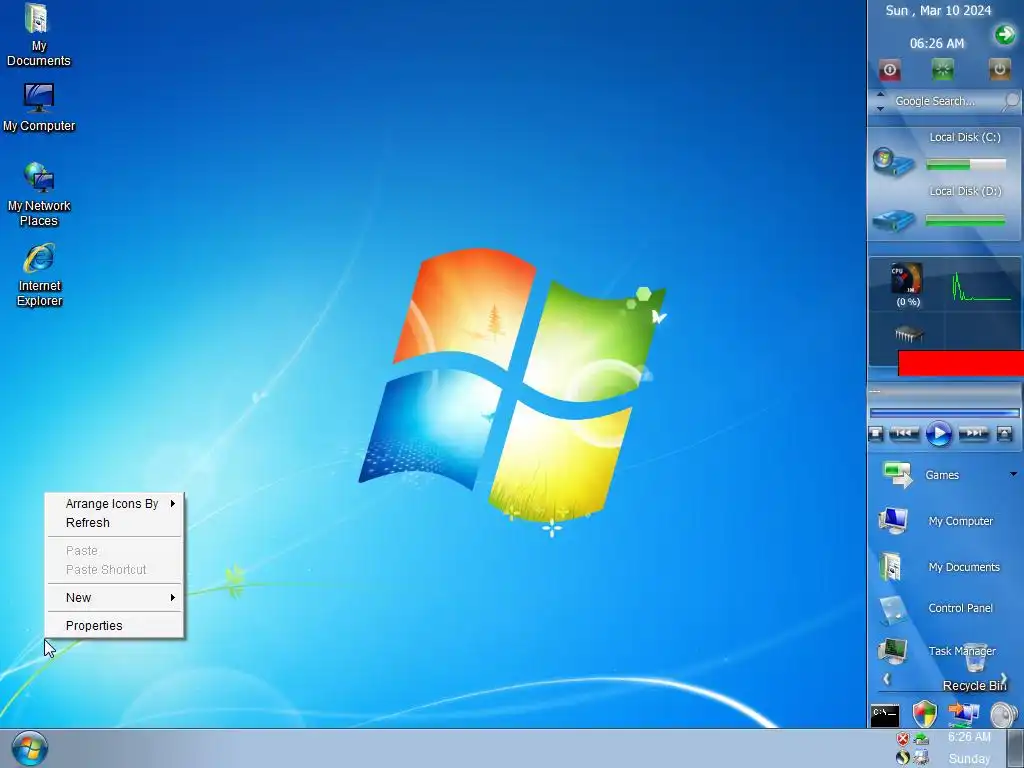Click the Local Disk (C:) usage bar

click(966, 165)
